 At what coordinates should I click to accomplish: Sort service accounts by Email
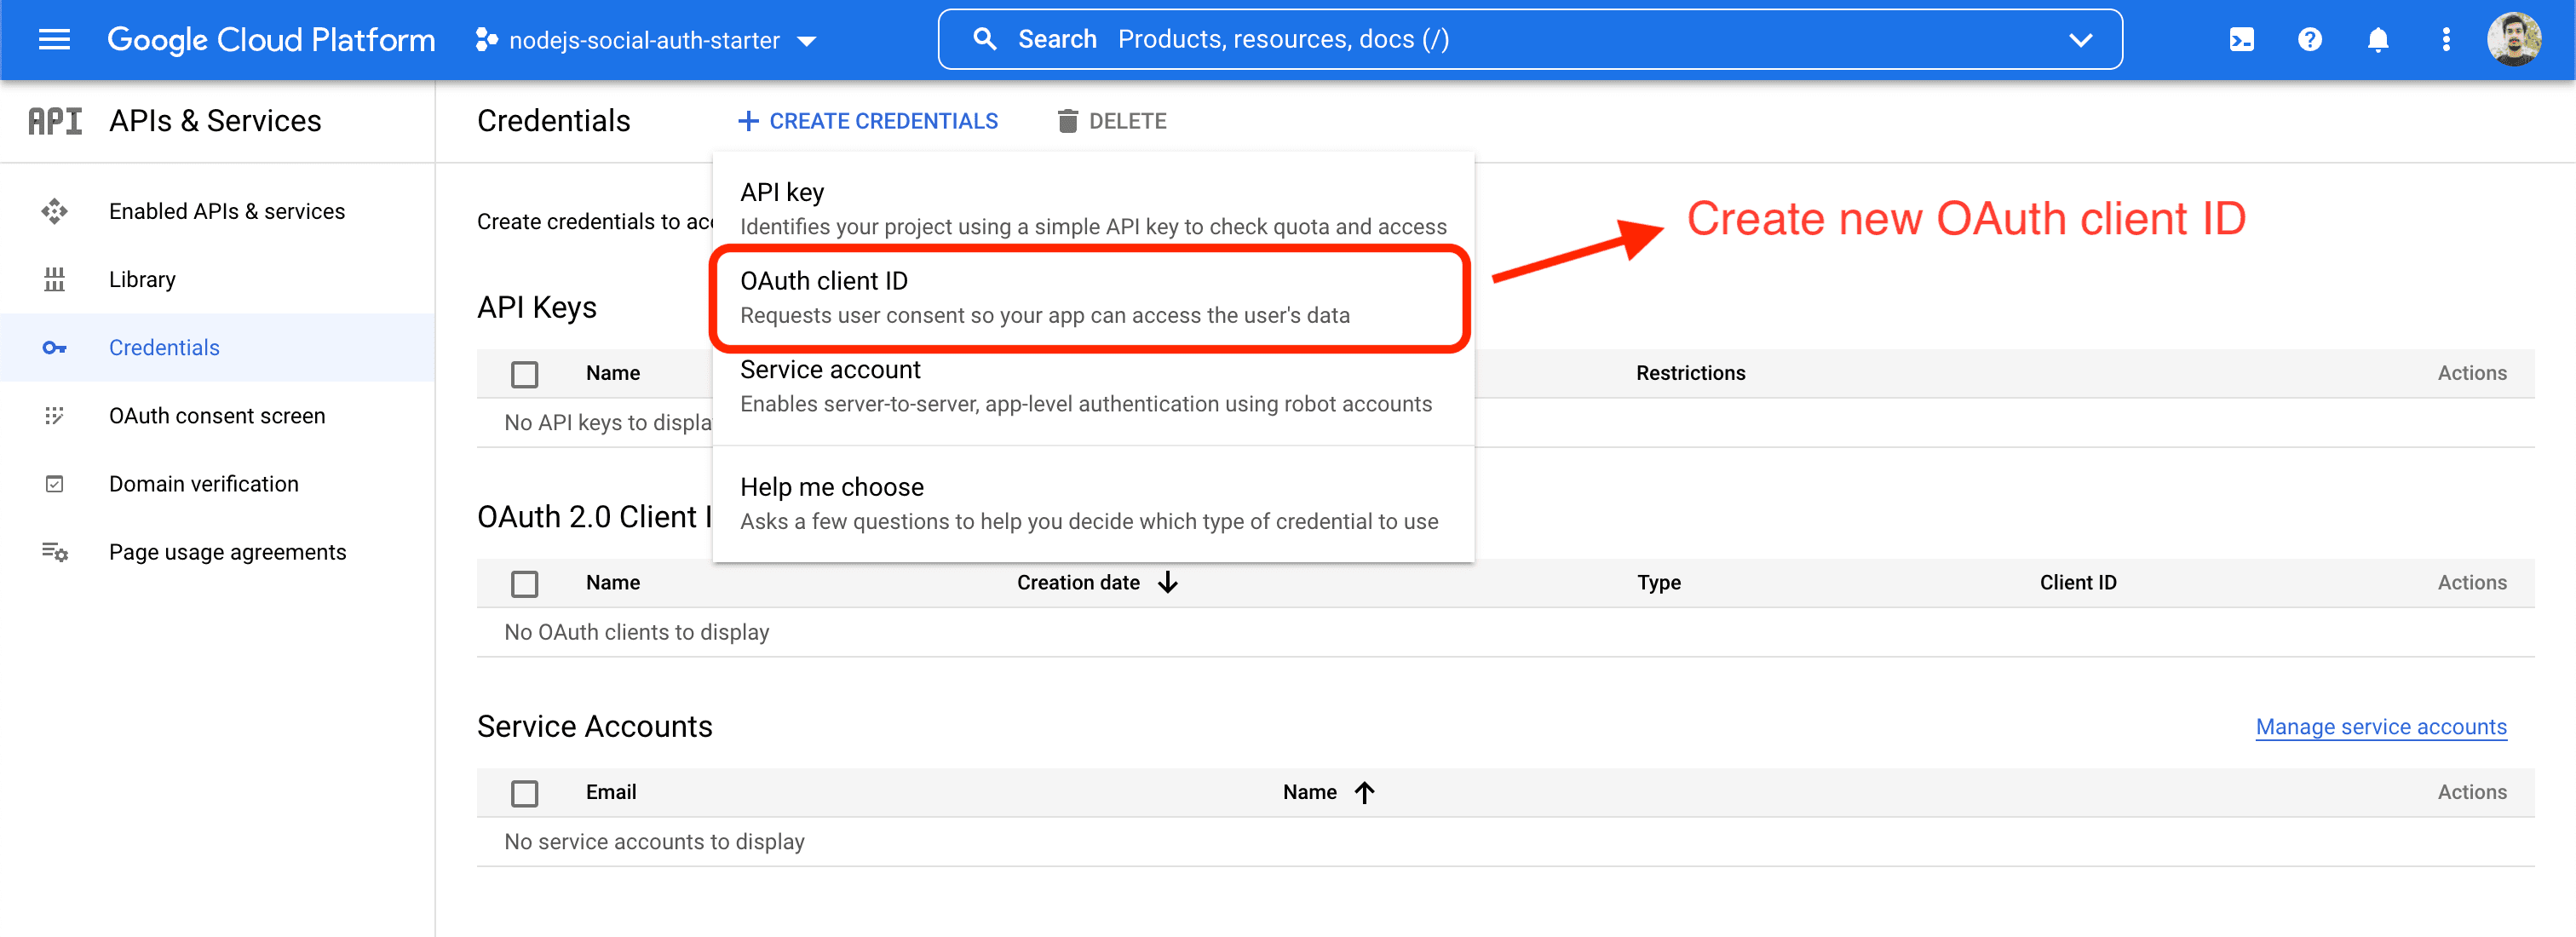tap(611, 792)
